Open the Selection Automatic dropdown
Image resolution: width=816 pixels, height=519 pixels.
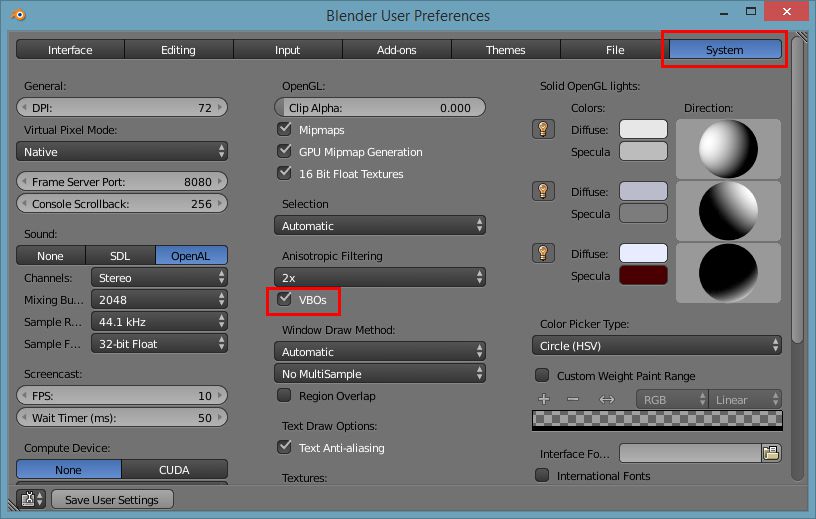[380, 225]
